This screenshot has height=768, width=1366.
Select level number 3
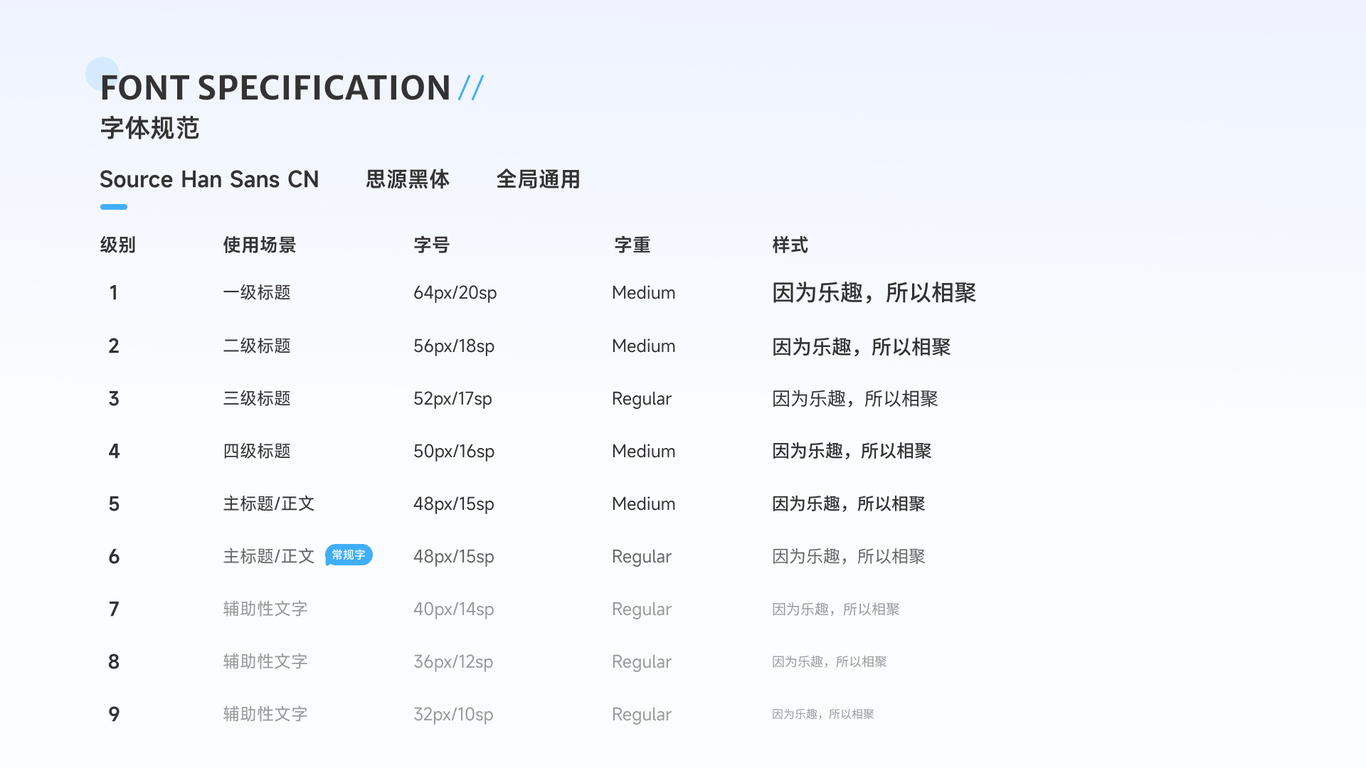(114, 398)
